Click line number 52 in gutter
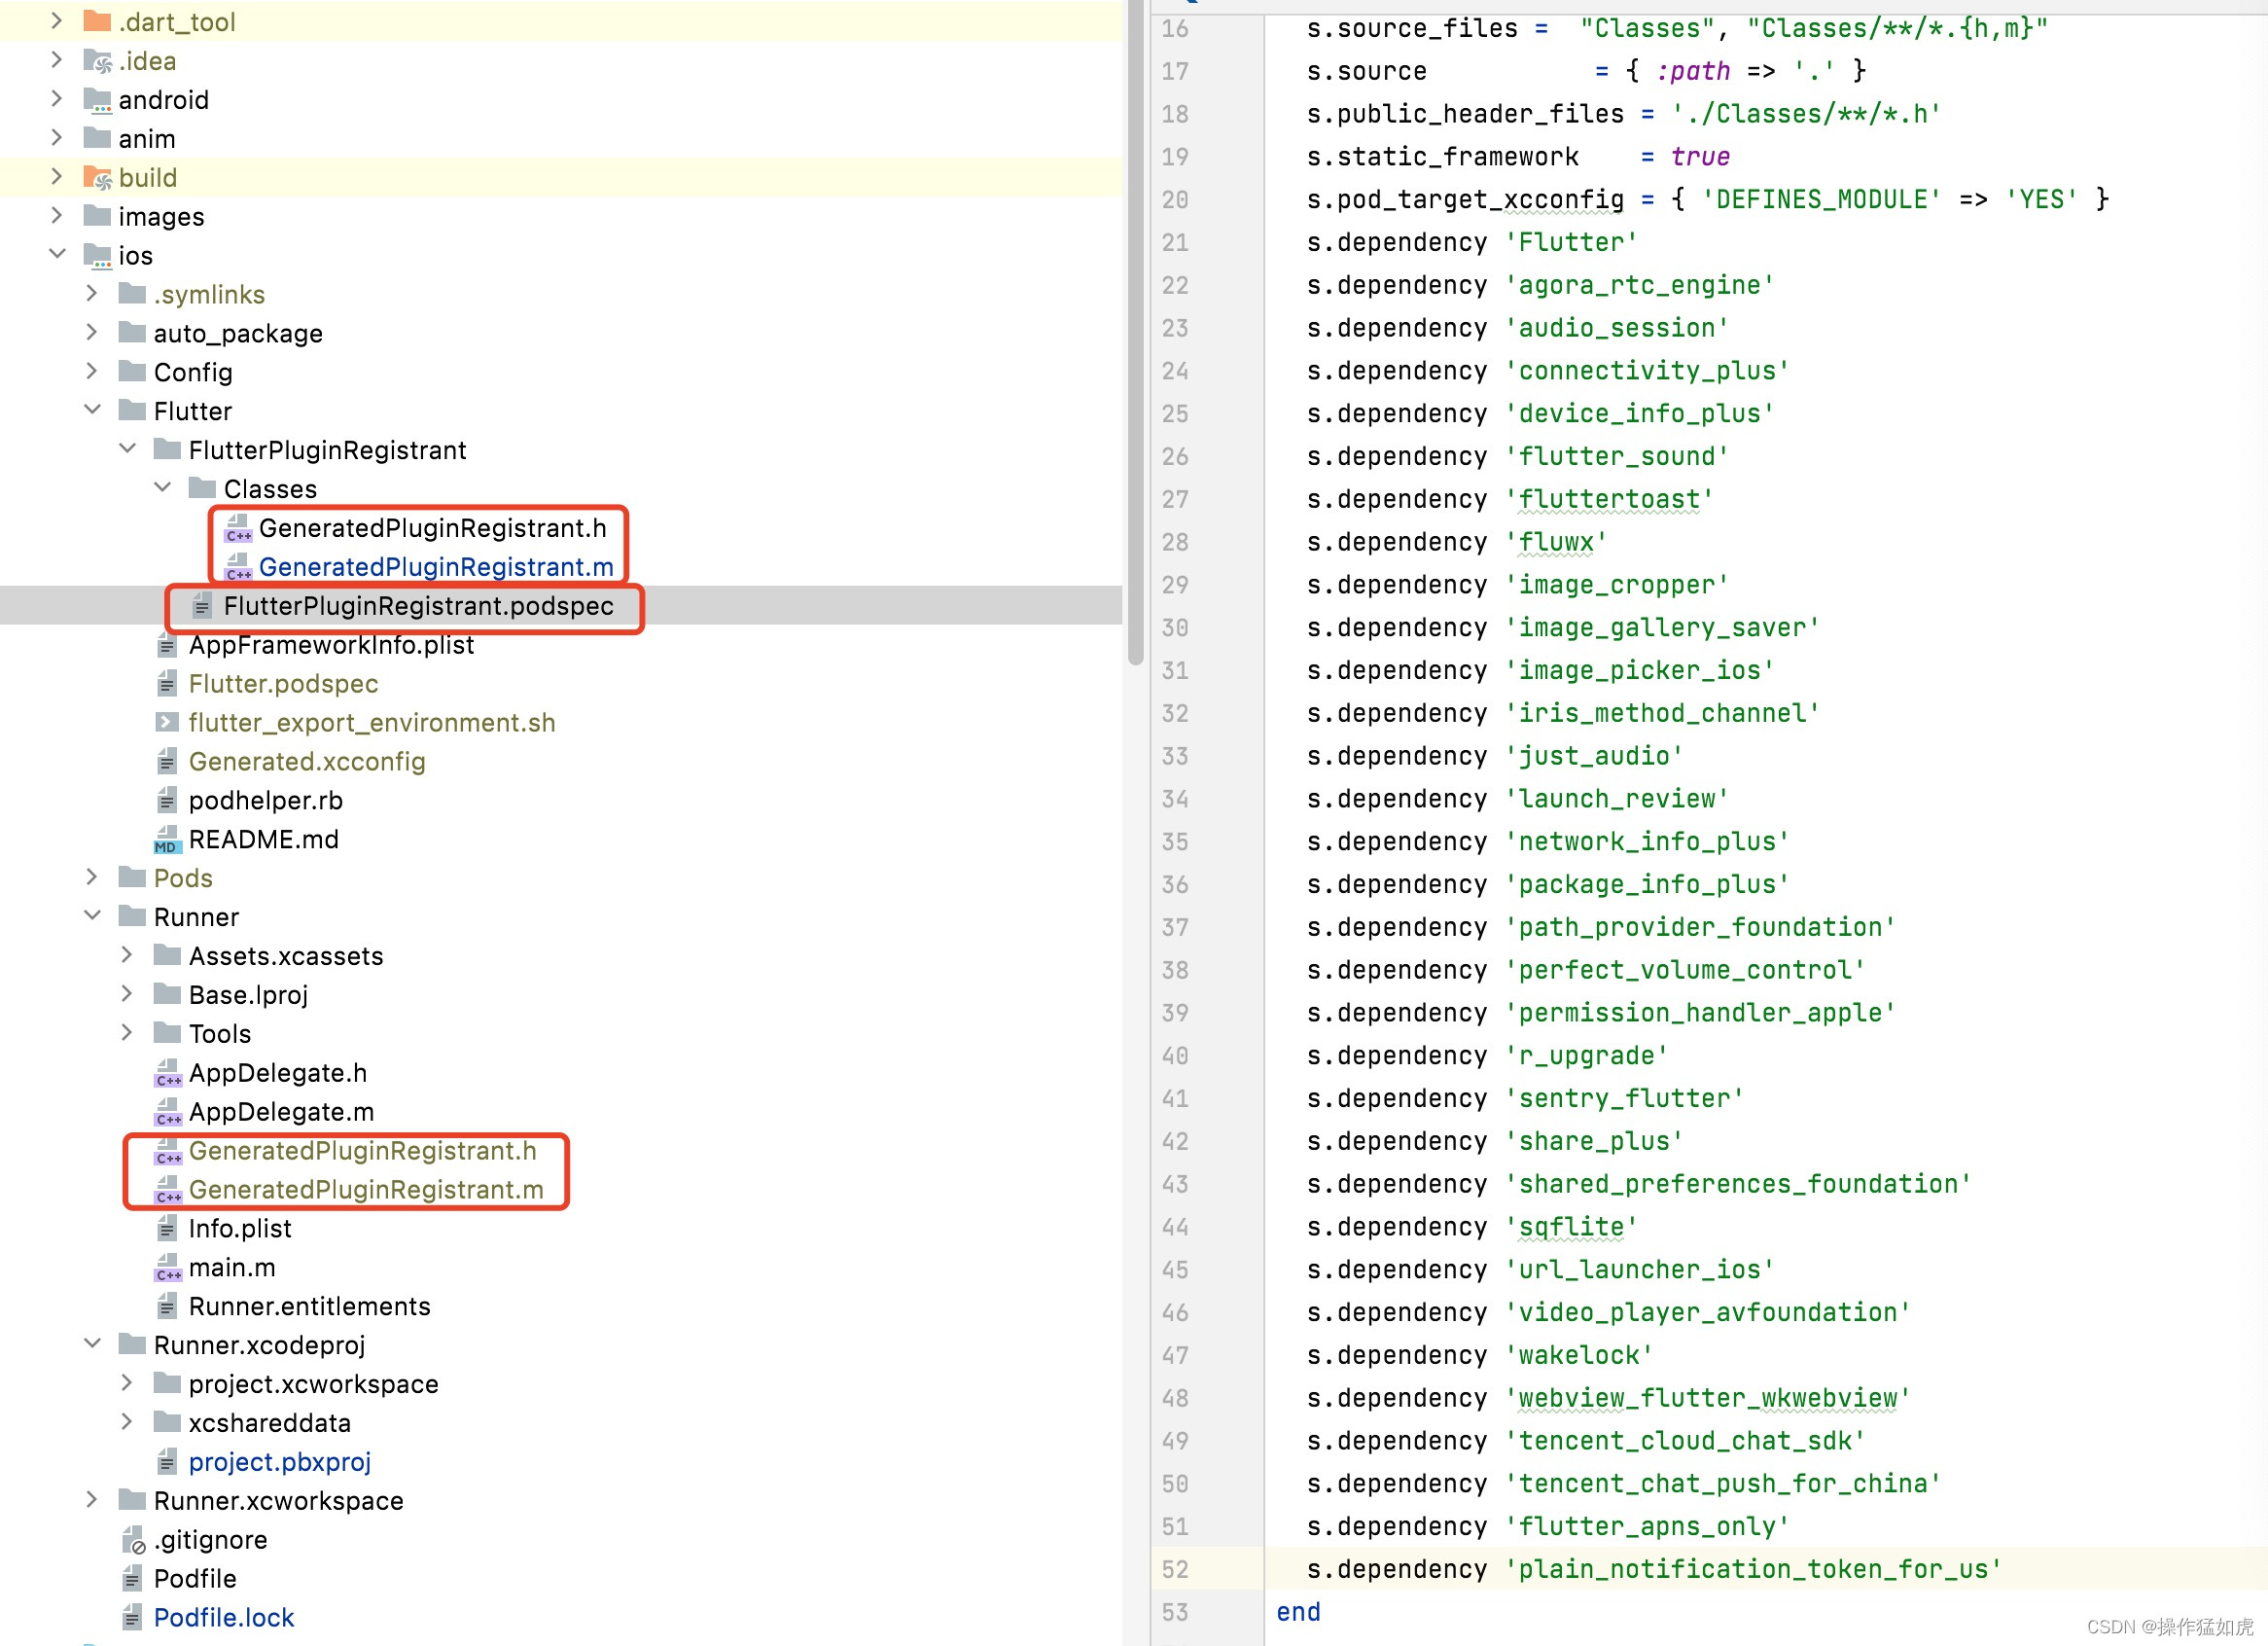This screenshot has height=1646, width=2268. [x=1175, y=1569]
